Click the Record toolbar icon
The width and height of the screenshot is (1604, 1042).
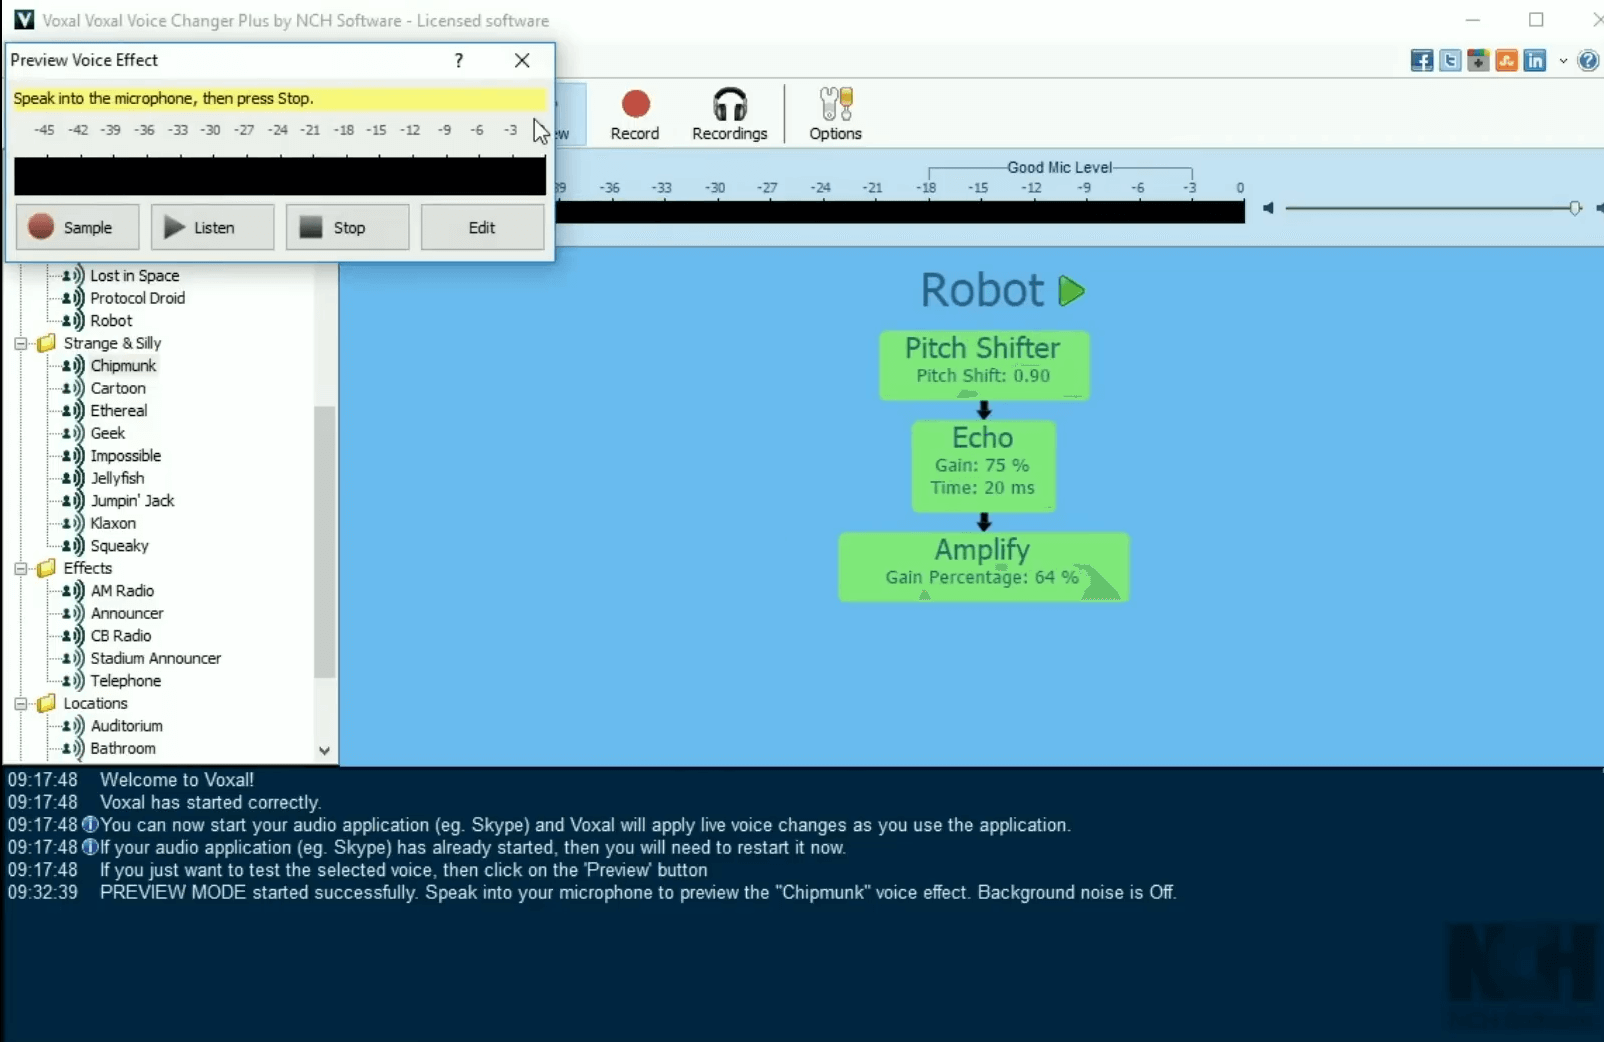635,113
